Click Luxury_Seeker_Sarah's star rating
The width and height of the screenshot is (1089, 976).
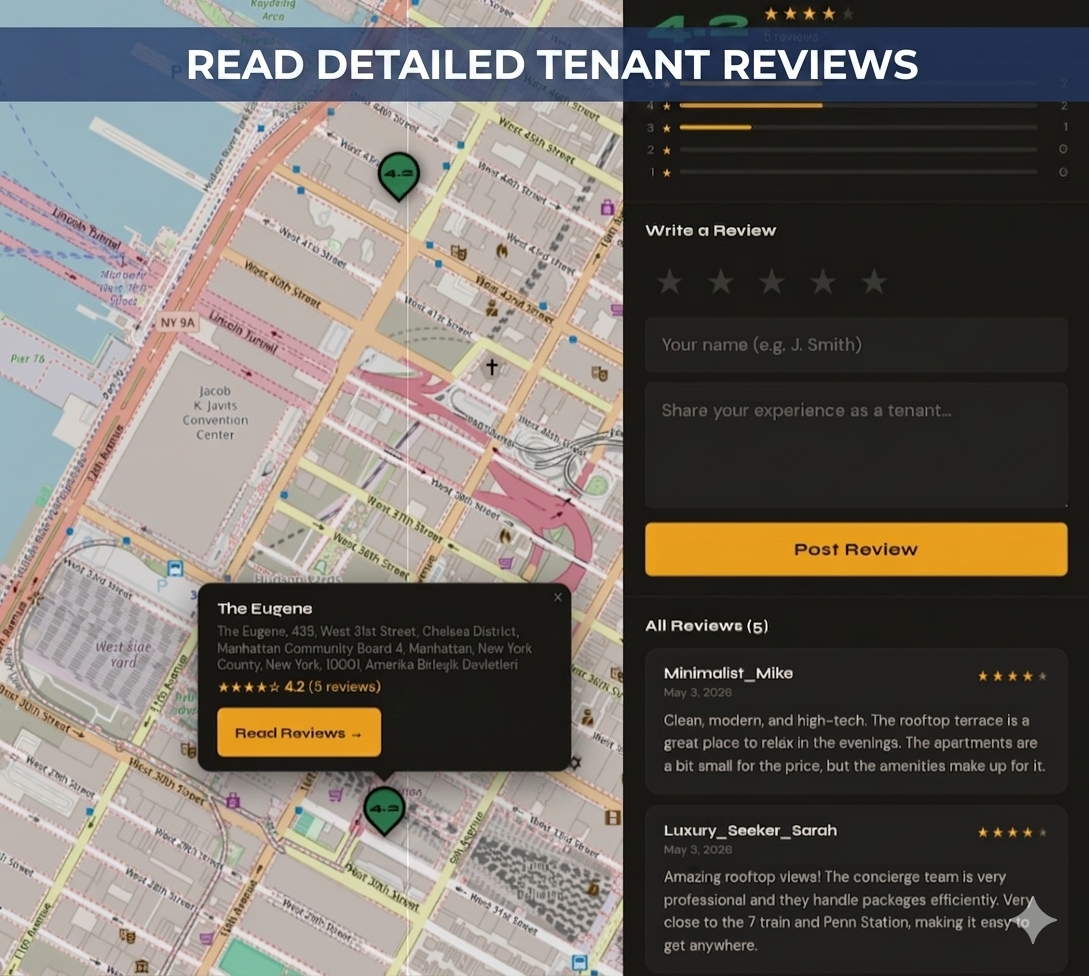point(1012,832)
